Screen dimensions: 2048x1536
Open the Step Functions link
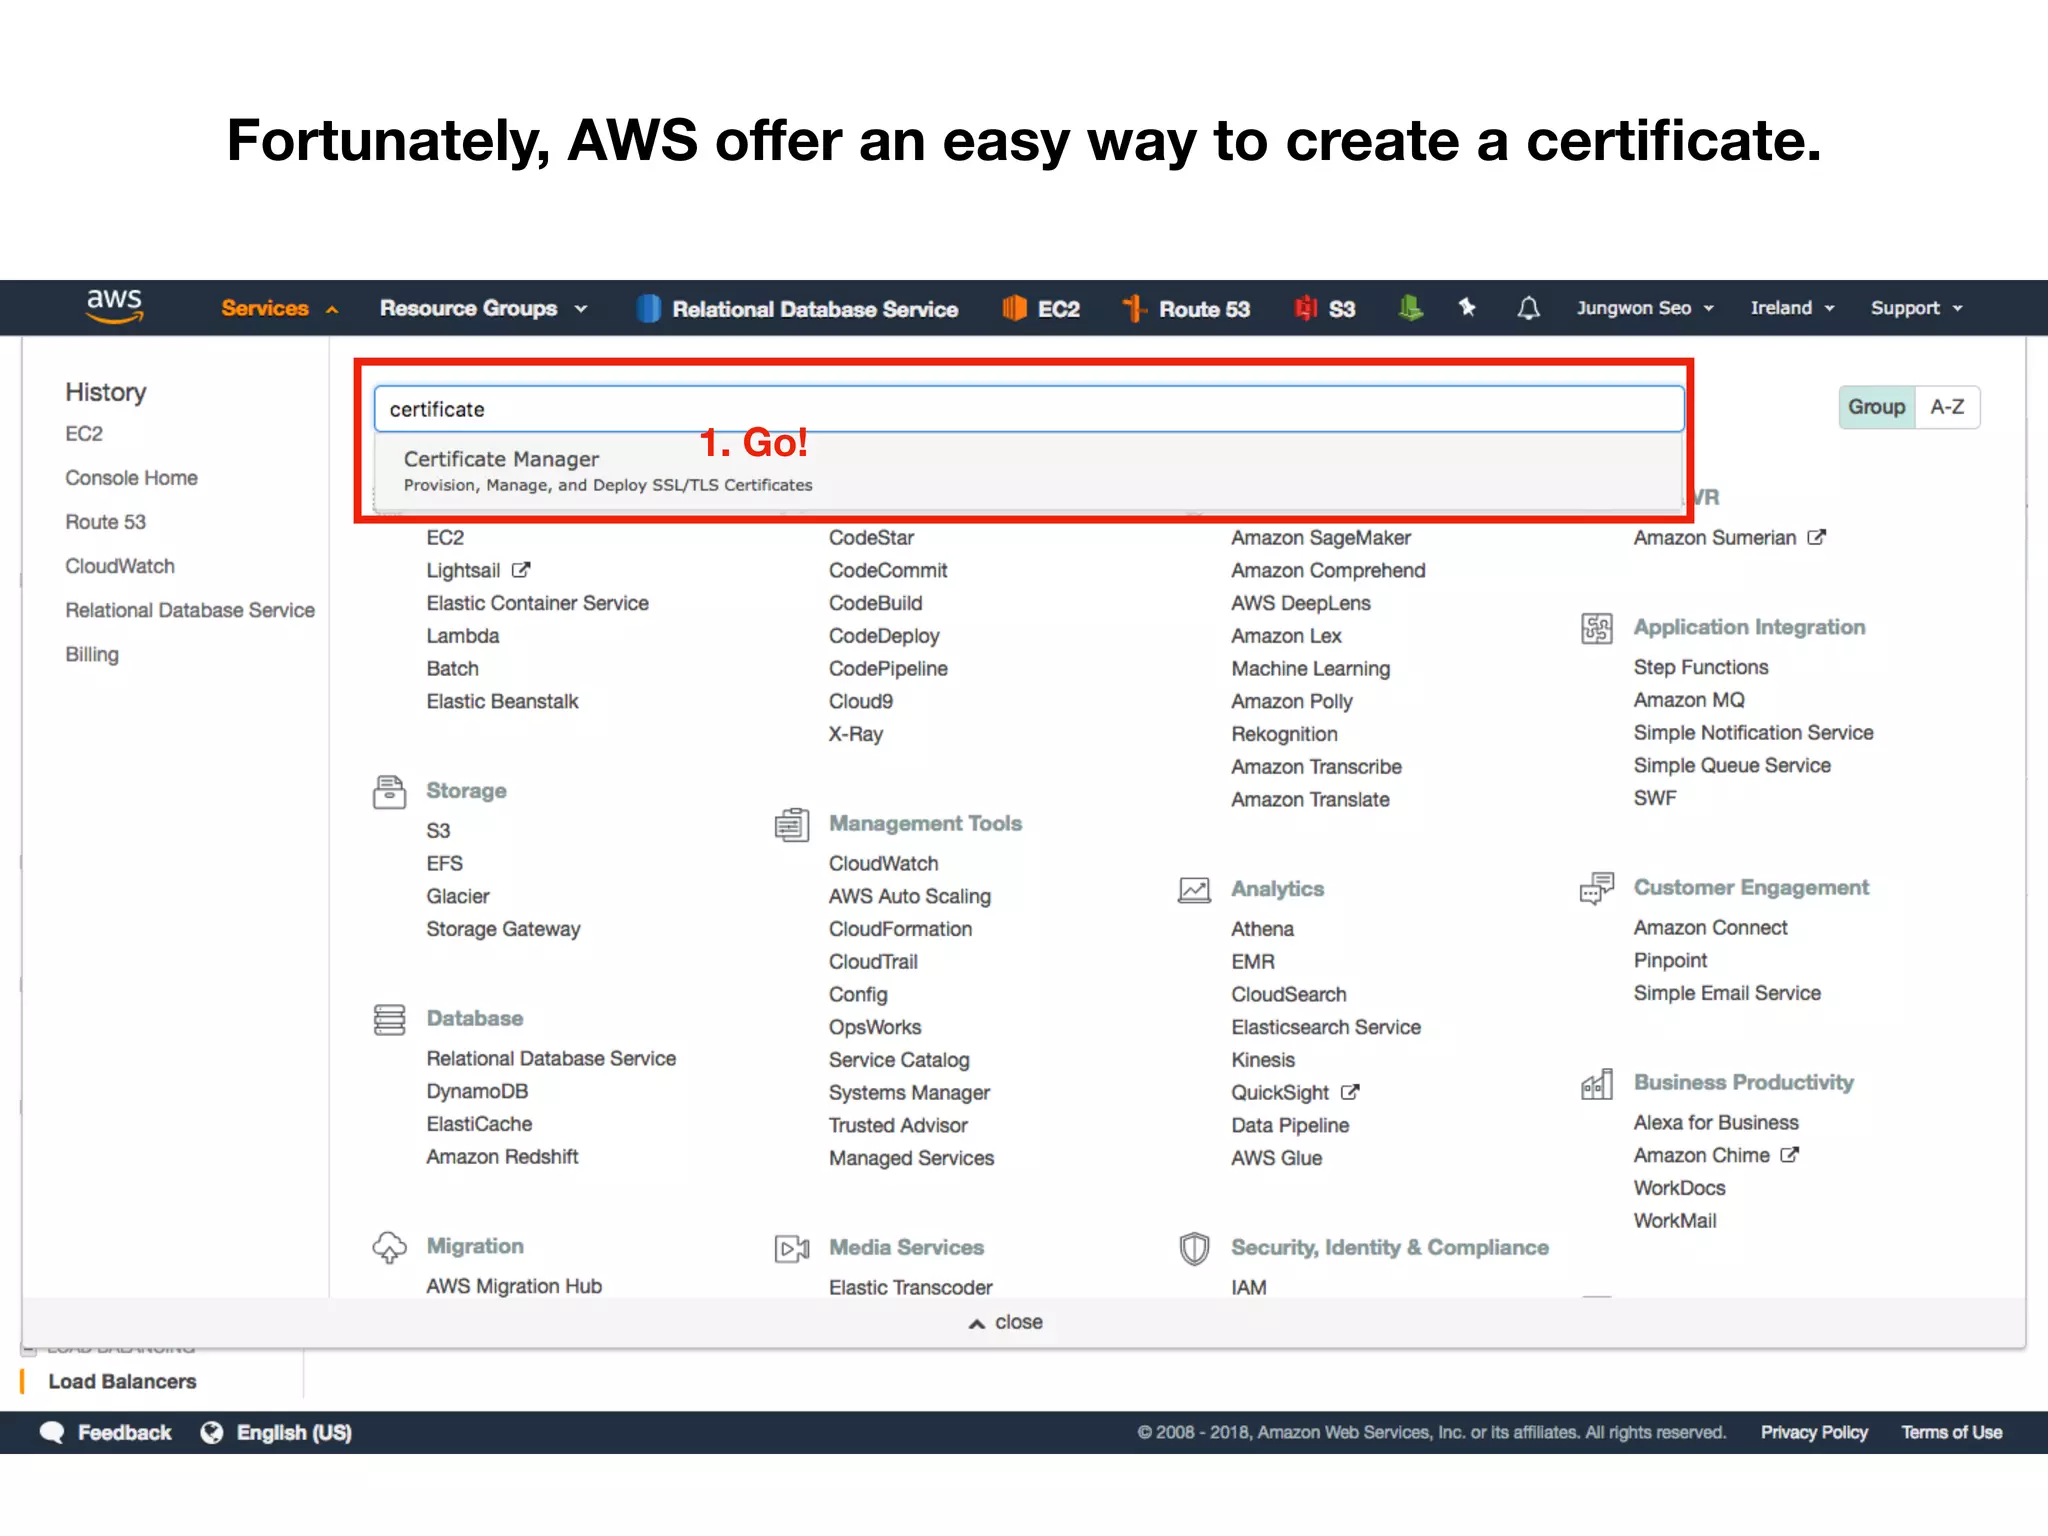click(1701, 667)
